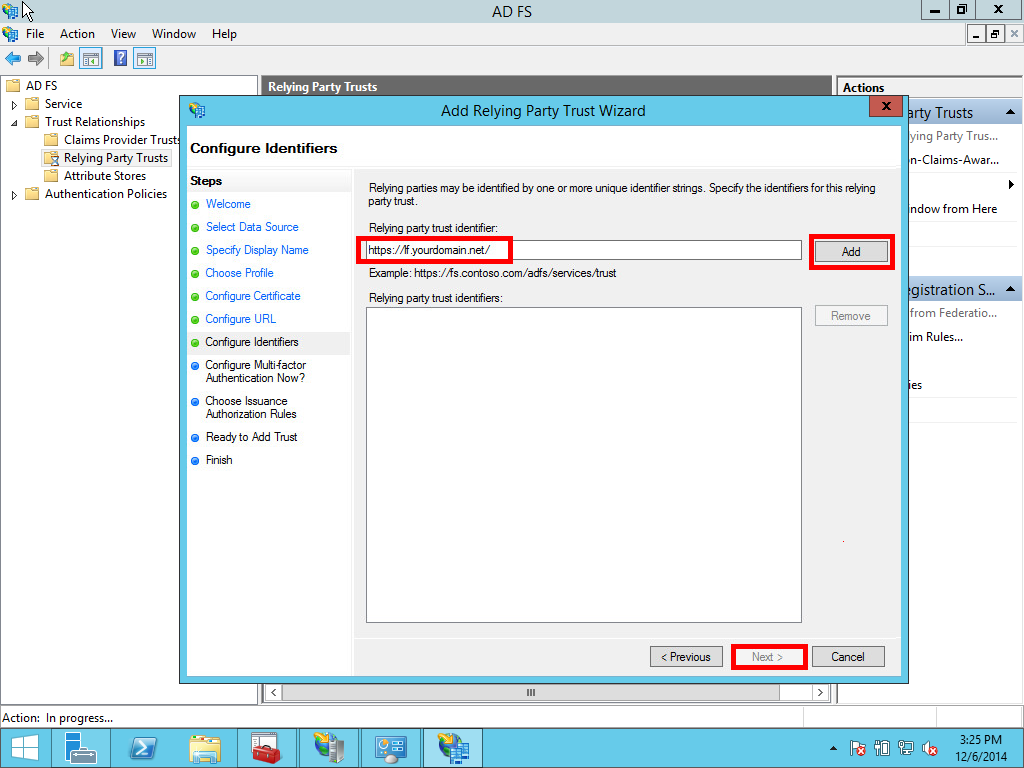Toggle the Show/Hide Console Tree icon

(x=91, y=58)
